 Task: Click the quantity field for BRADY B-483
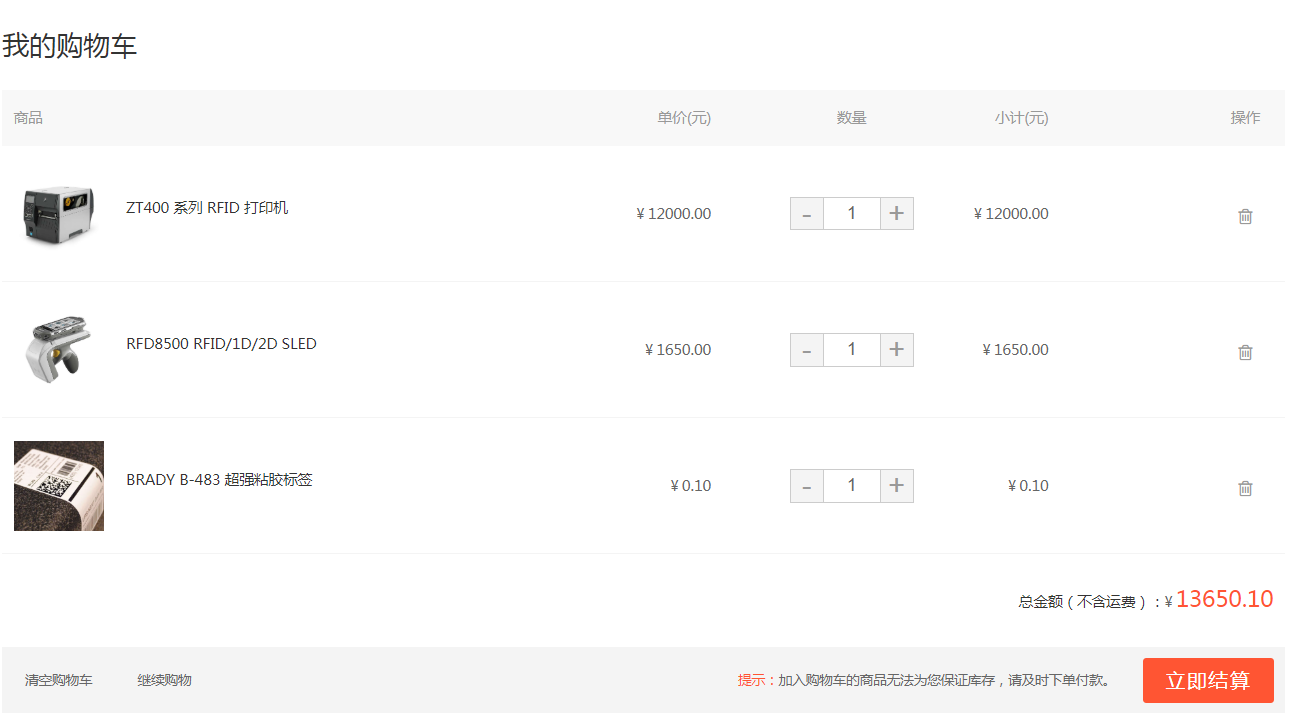pyautogui.click(x=852, y=486)
